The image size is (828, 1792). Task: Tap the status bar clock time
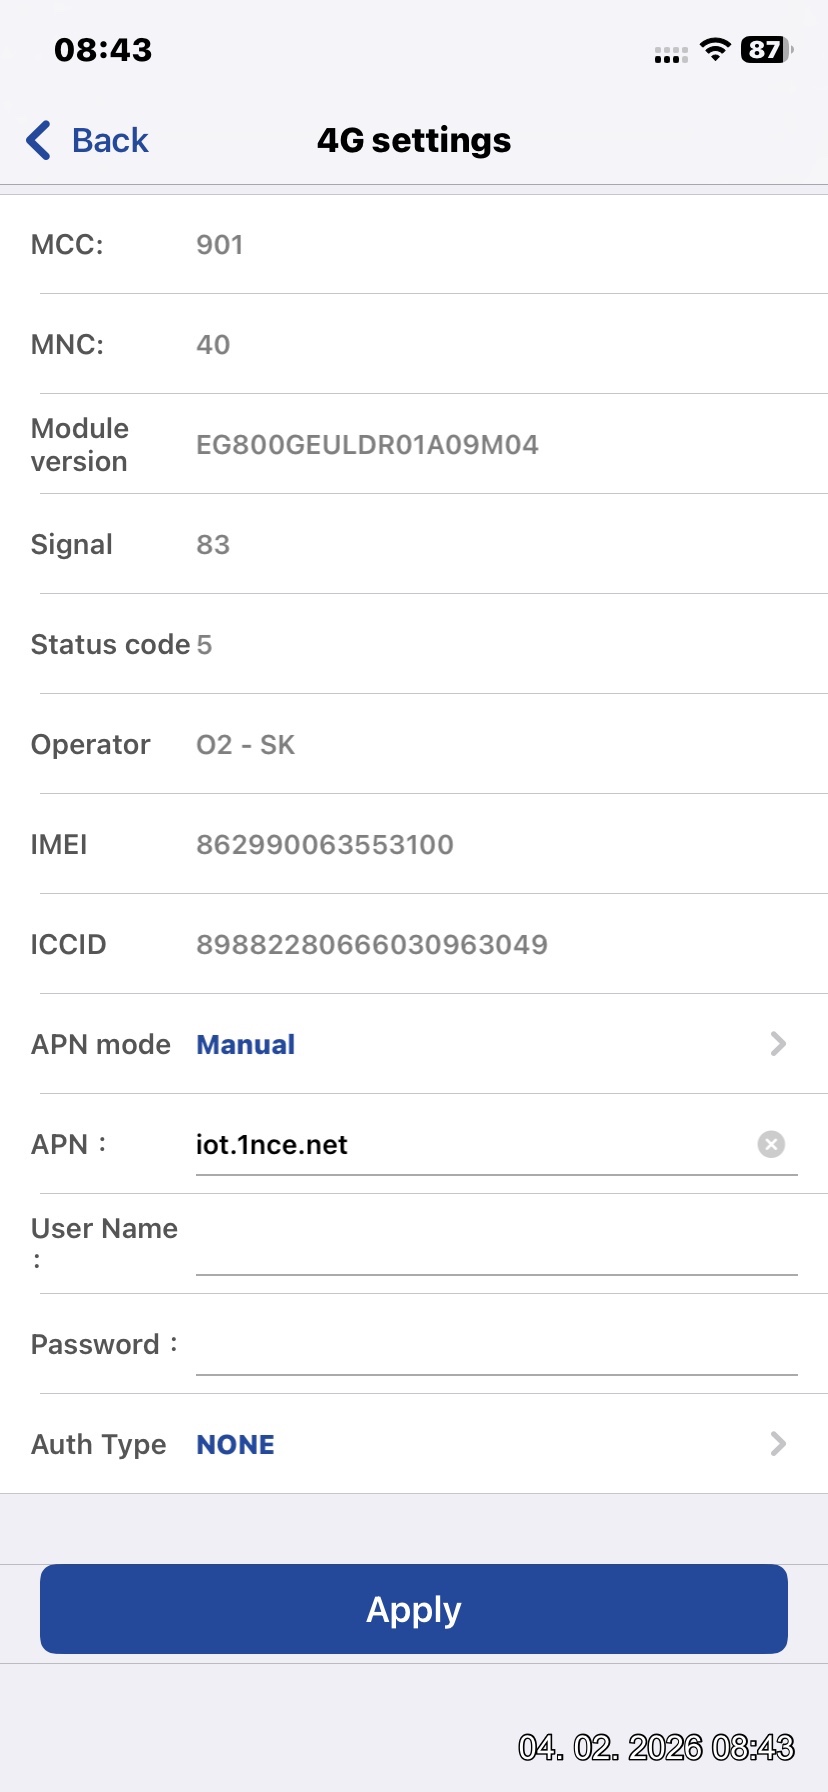coord(103,49)
